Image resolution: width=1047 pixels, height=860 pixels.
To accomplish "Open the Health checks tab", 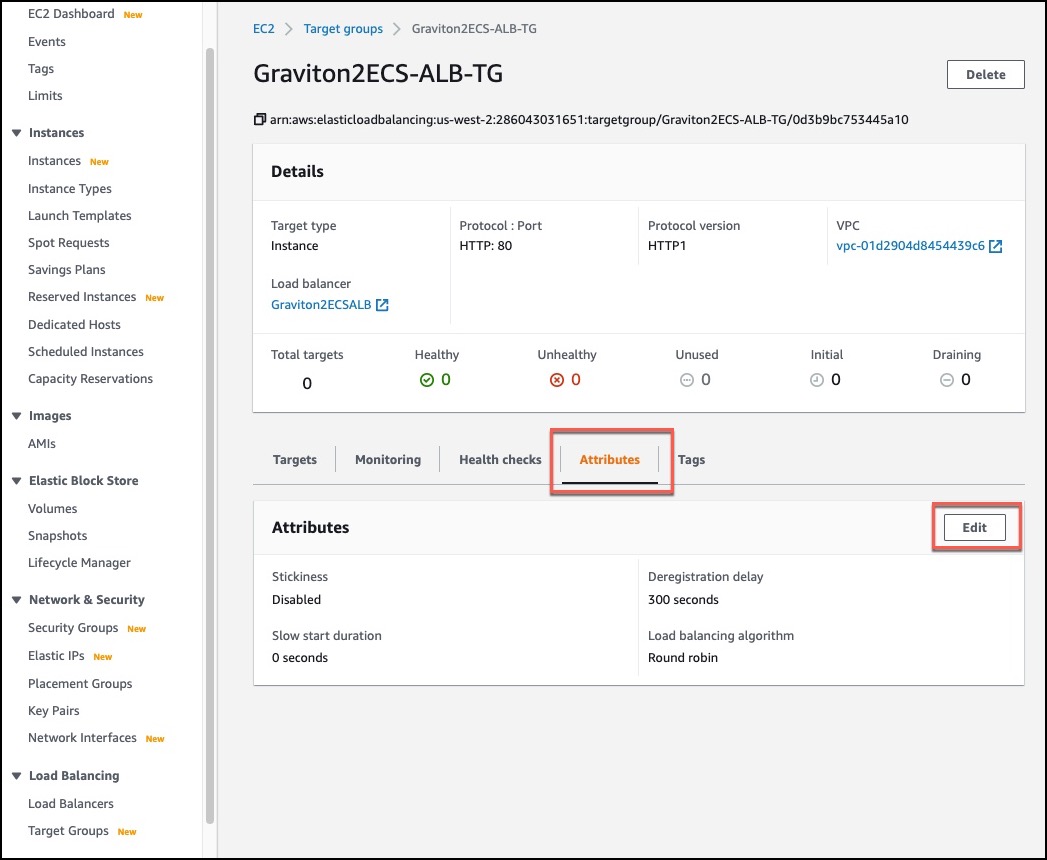I will (500, 459).
